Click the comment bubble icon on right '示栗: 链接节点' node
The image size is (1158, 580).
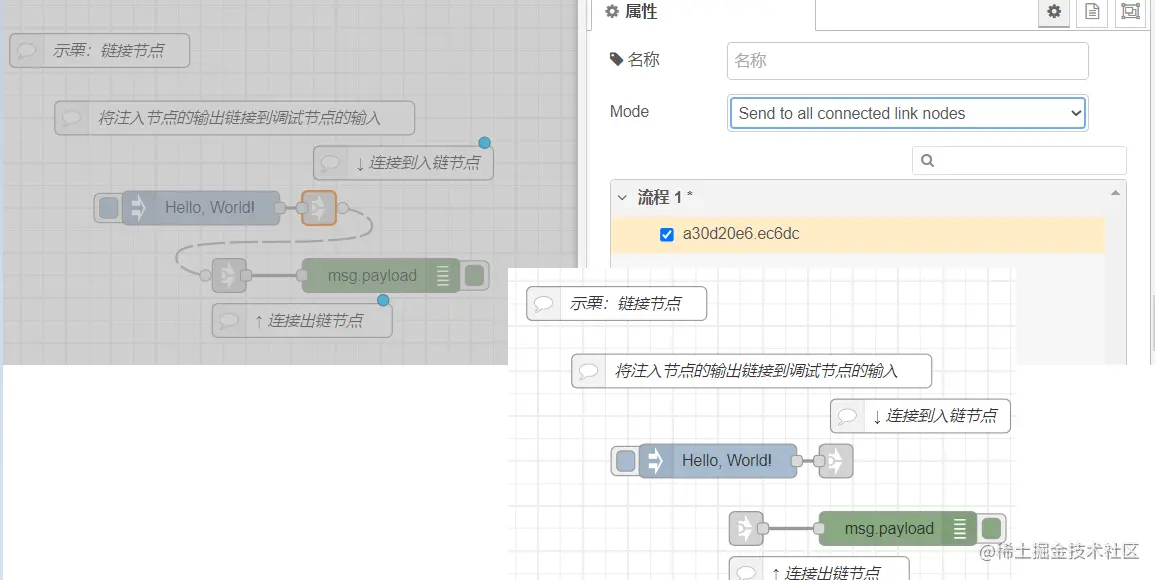pyautogui.click(x=544, y=304)
